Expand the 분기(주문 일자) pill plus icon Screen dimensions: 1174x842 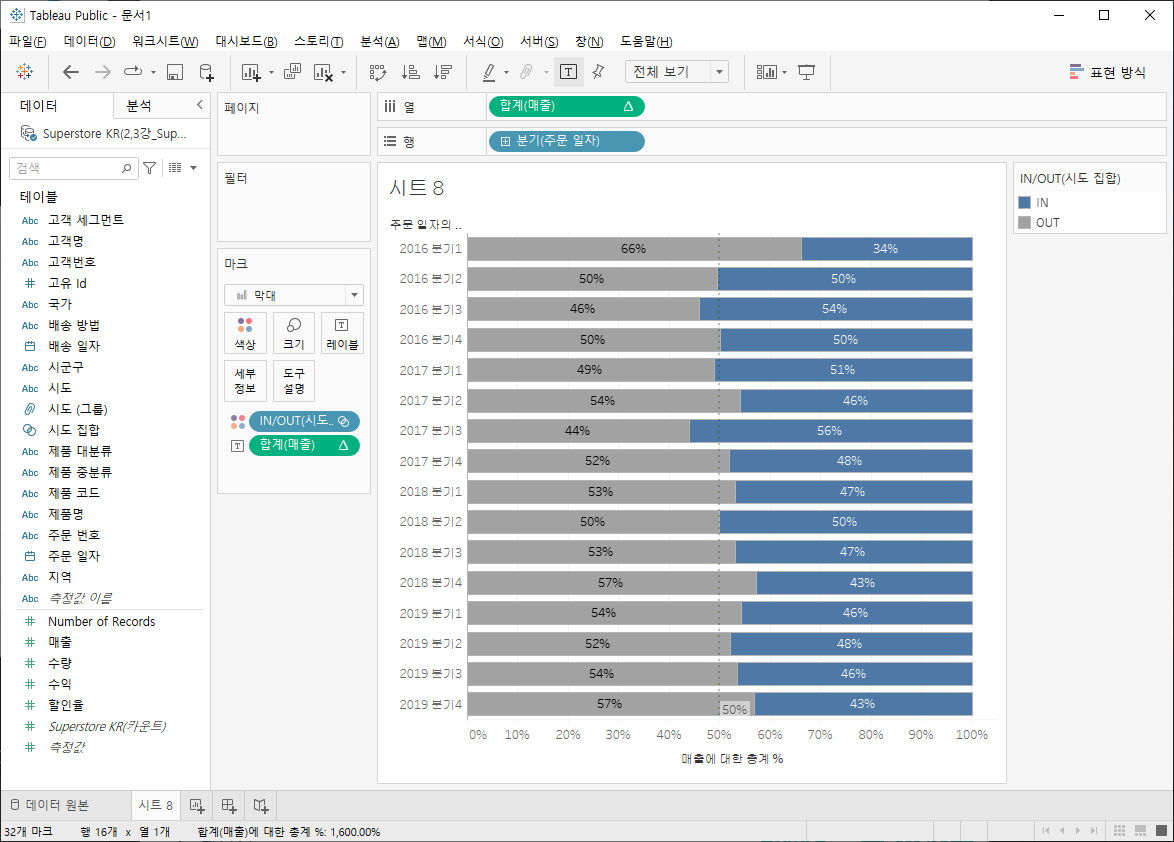click(505, 141)
